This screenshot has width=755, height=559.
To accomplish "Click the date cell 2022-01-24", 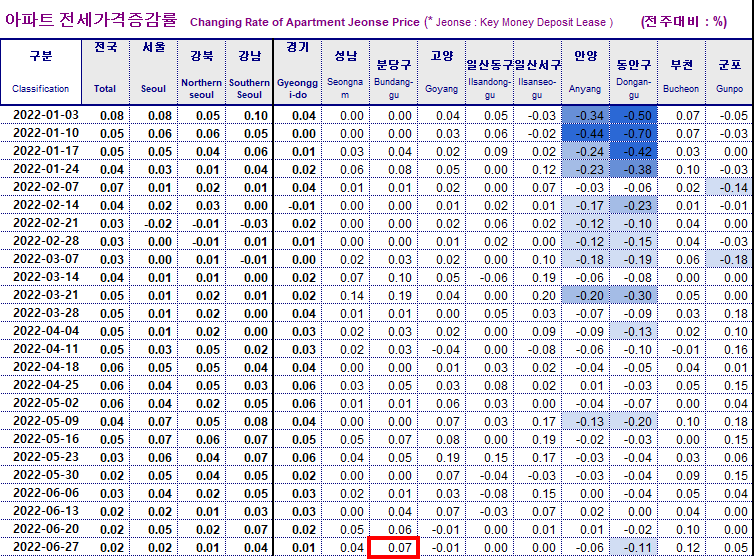I will [x=46, y=169].
